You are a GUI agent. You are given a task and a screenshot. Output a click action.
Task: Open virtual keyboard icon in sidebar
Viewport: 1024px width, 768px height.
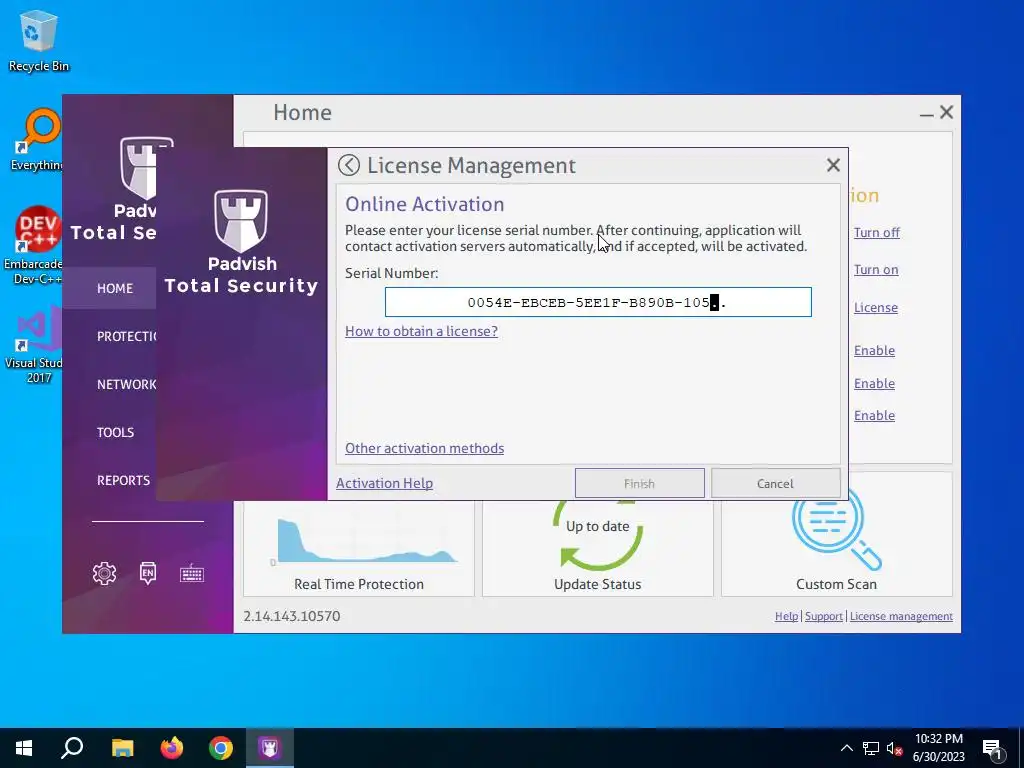[192, 574]
